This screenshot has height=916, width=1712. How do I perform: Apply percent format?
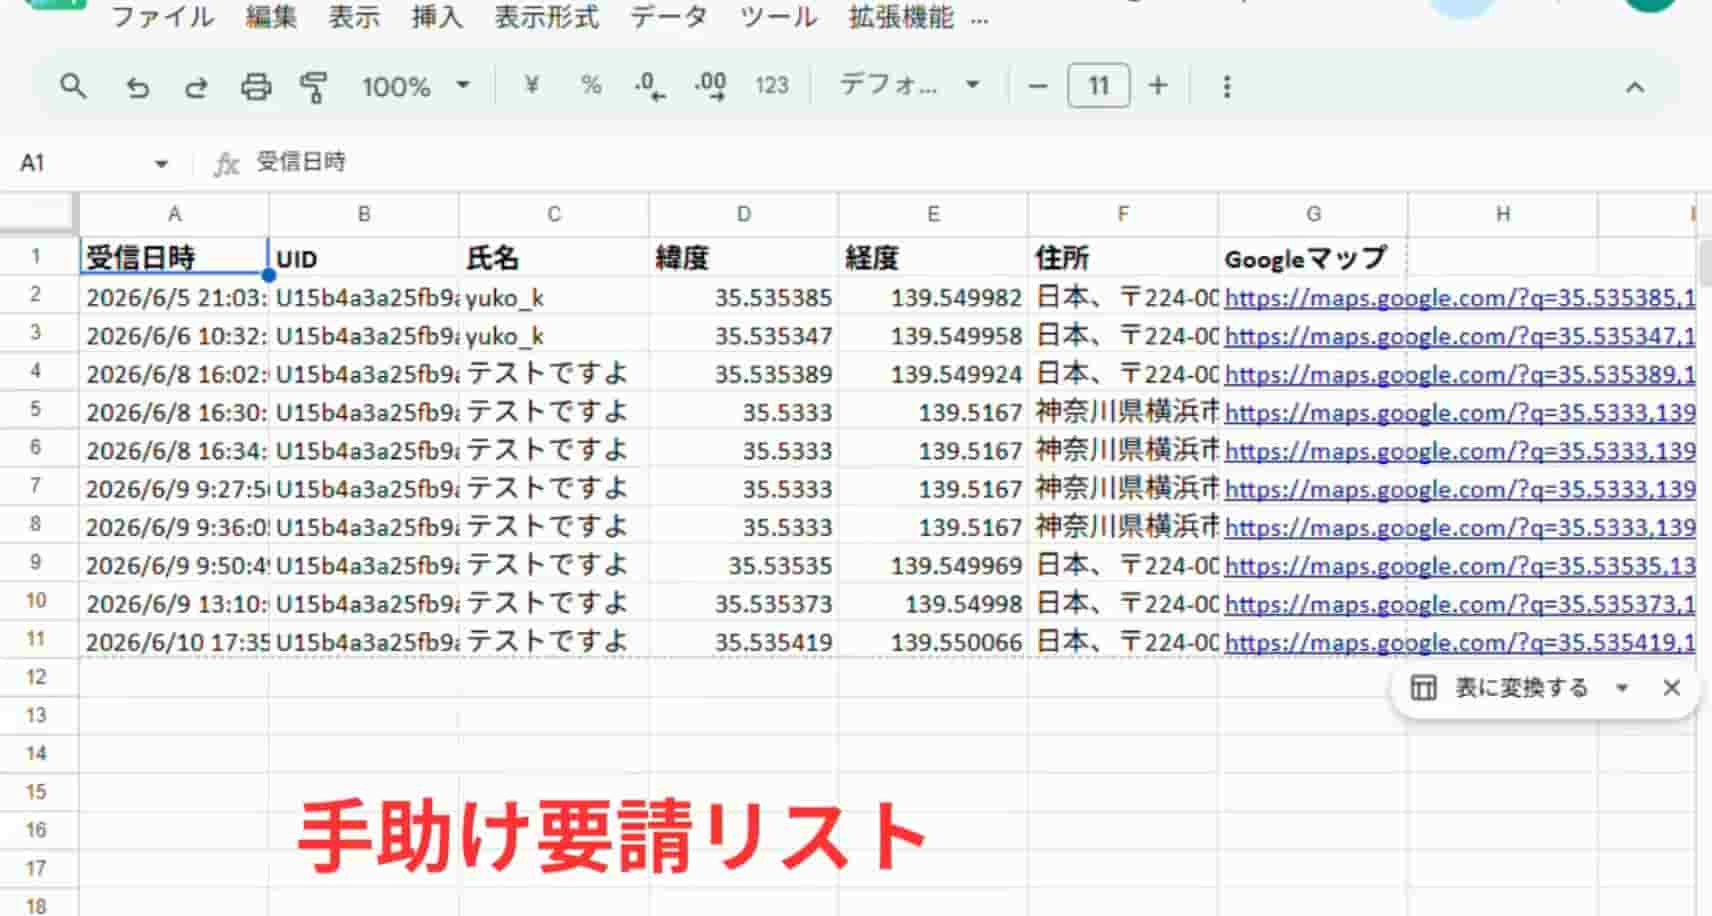tap(591, 86)
